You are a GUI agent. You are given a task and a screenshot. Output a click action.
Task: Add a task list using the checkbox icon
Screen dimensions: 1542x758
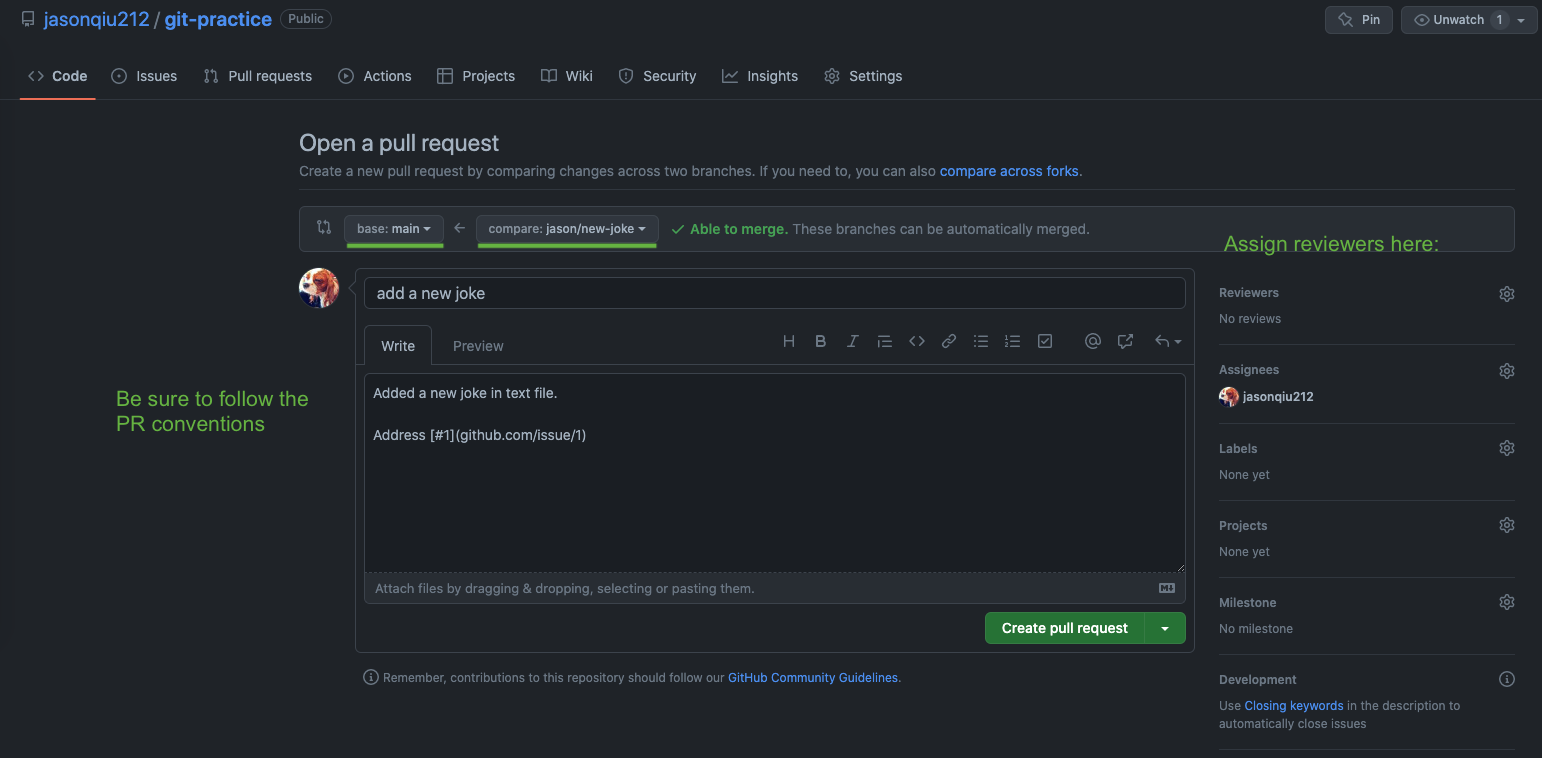click(1045, 341)
